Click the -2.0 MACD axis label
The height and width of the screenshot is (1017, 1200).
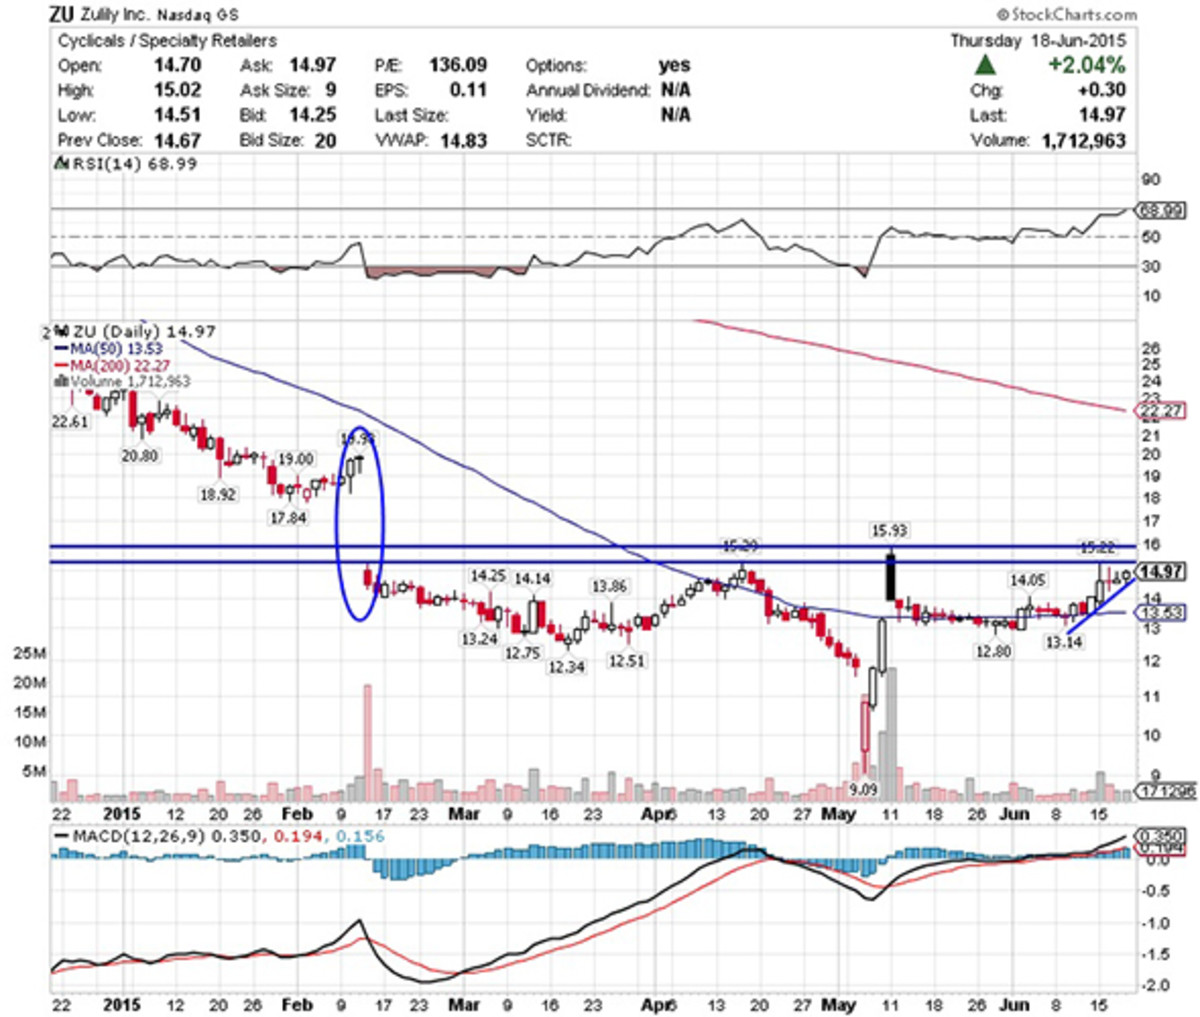[x=1157, y=986]
